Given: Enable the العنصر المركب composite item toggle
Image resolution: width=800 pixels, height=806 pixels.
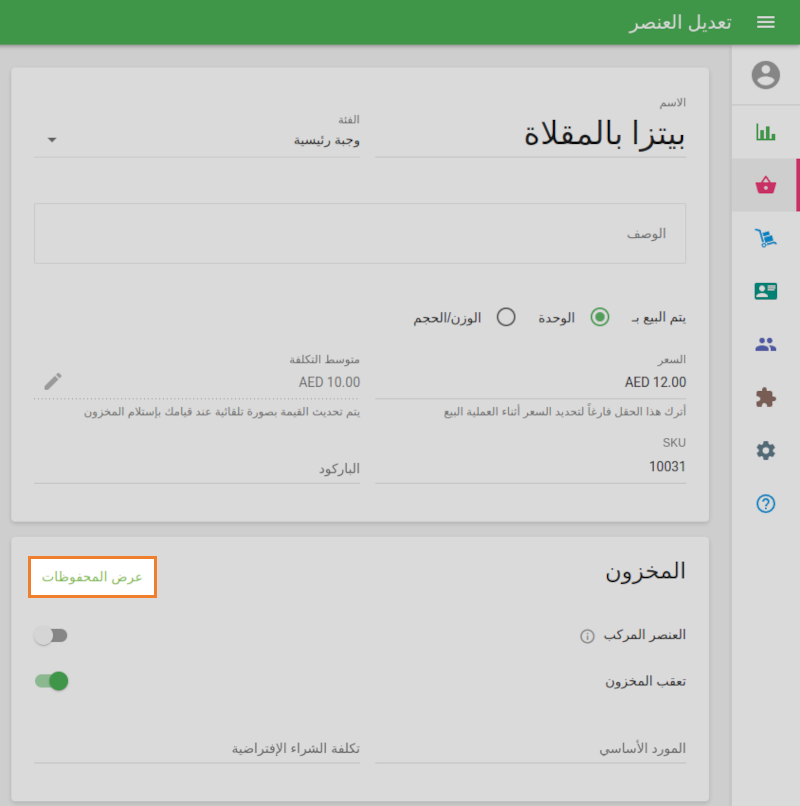Looking at the screenshot, I should tap(51, 635).
